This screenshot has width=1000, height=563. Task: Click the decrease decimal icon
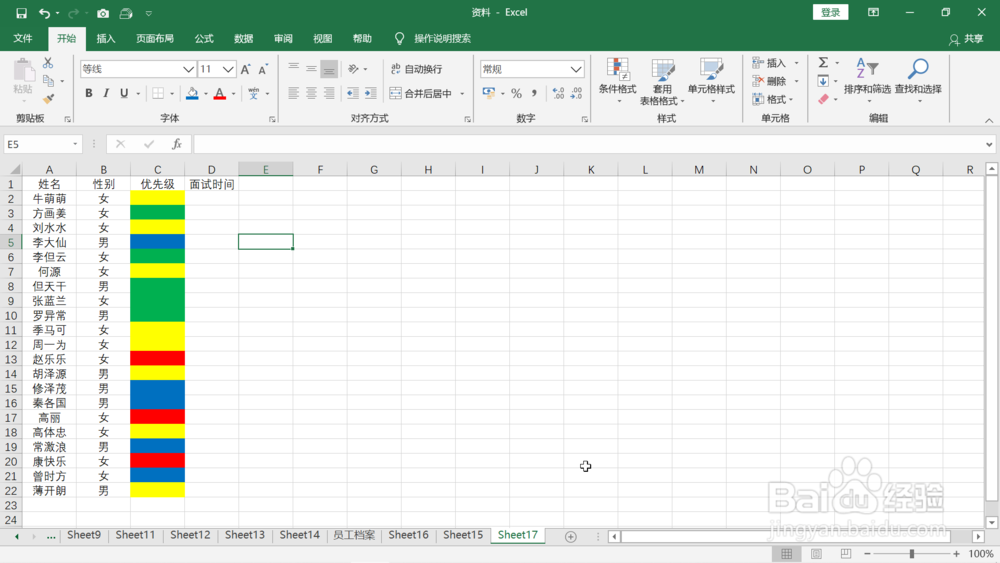[x=577, y=94]
